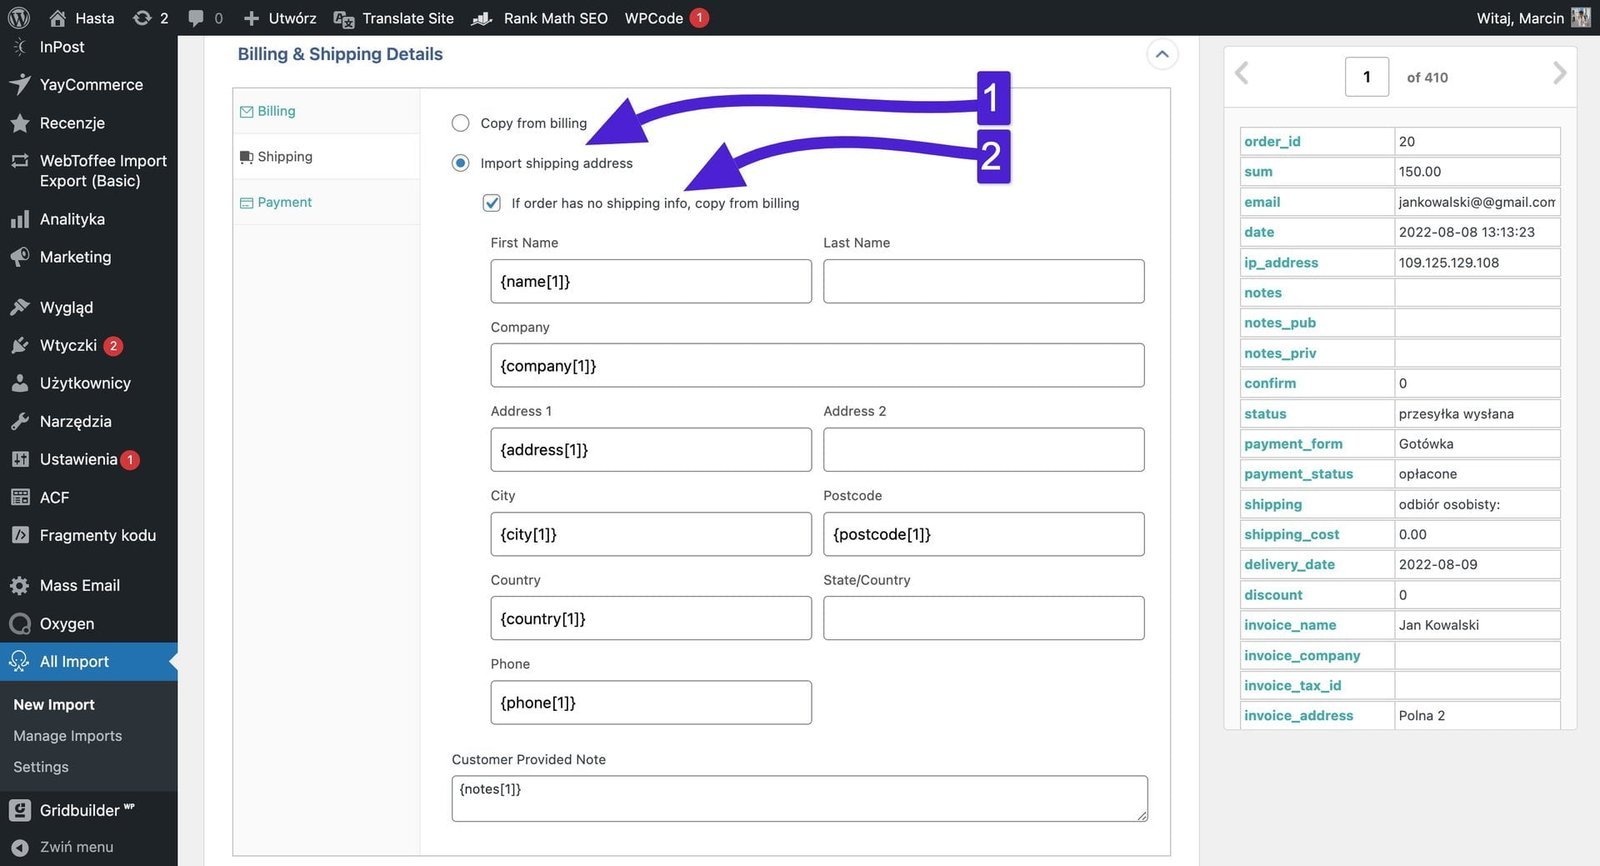Toggle copy from billing fallback checkbox

[x=492, y=203]
